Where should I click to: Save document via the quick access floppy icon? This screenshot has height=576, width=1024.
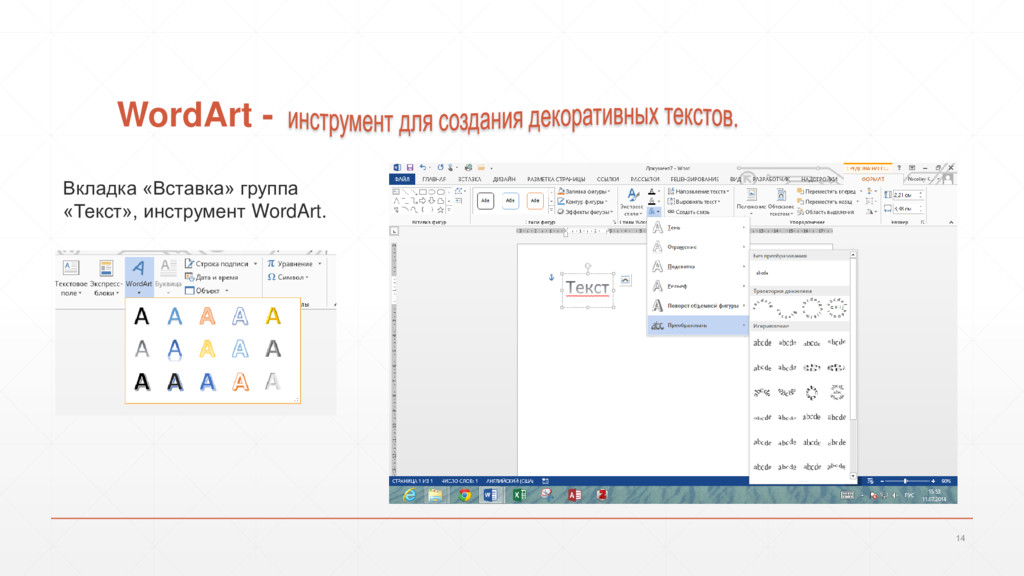(410, 168)
